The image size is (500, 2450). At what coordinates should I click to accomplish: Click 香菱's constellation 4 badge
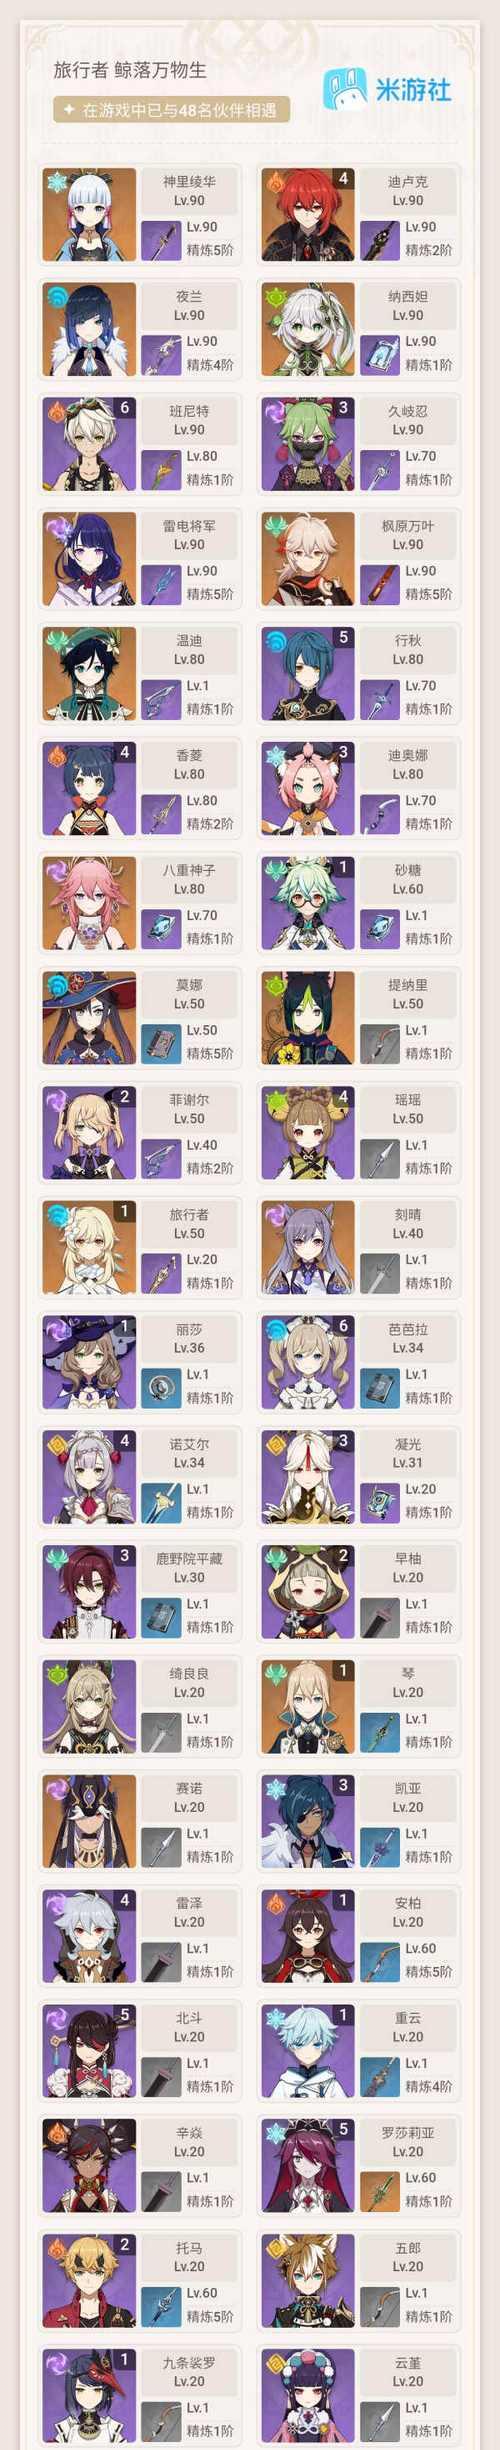124,752
